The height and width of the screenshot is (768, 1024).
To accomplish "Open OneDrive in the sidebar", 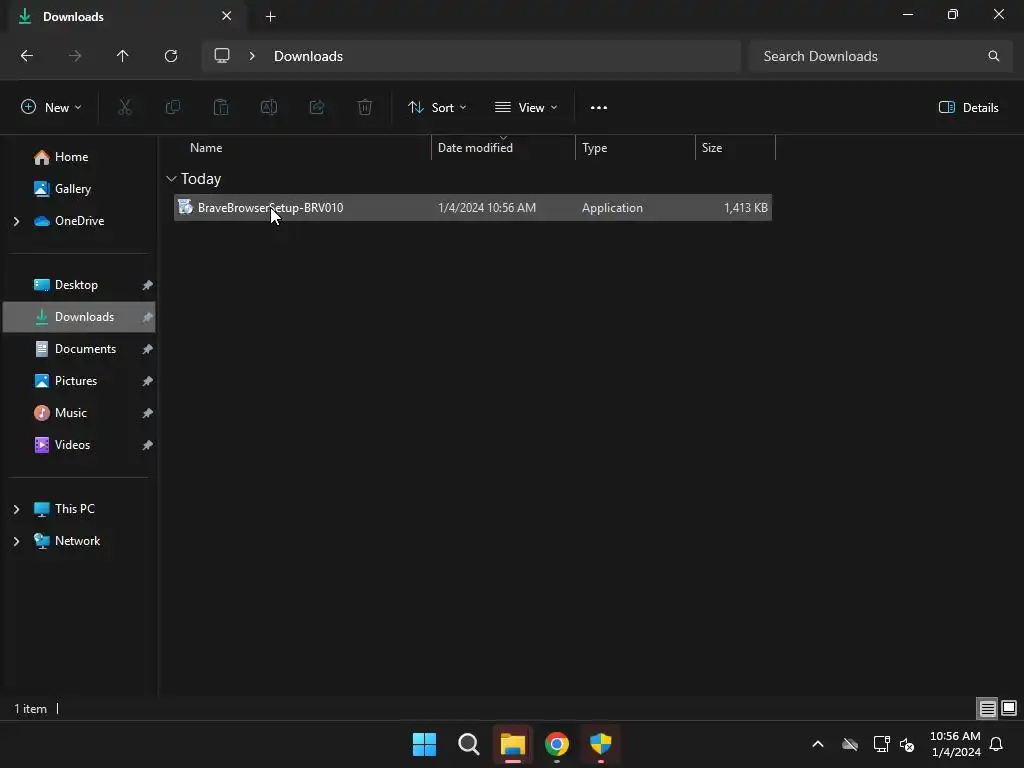I will tap(79, 221).
